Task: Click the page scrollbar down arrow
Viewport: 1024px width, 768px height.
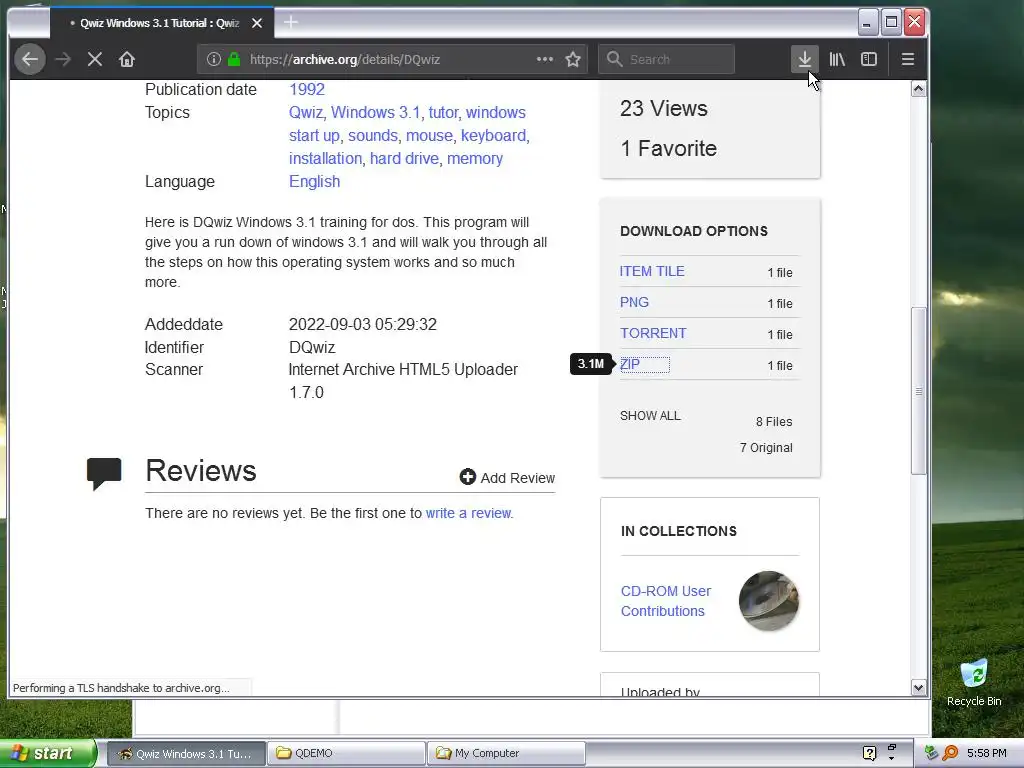Action: (x=918, y=687)
